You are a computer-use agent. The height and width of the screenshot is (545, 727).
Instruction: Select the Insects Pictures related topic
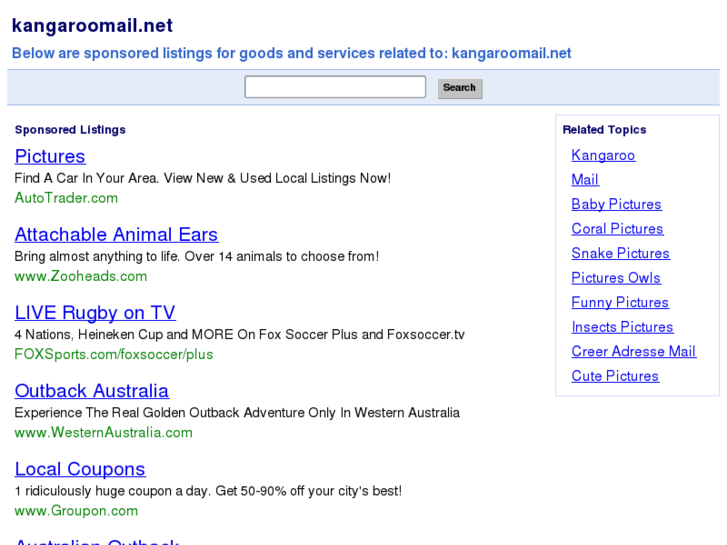click(622, 327)
